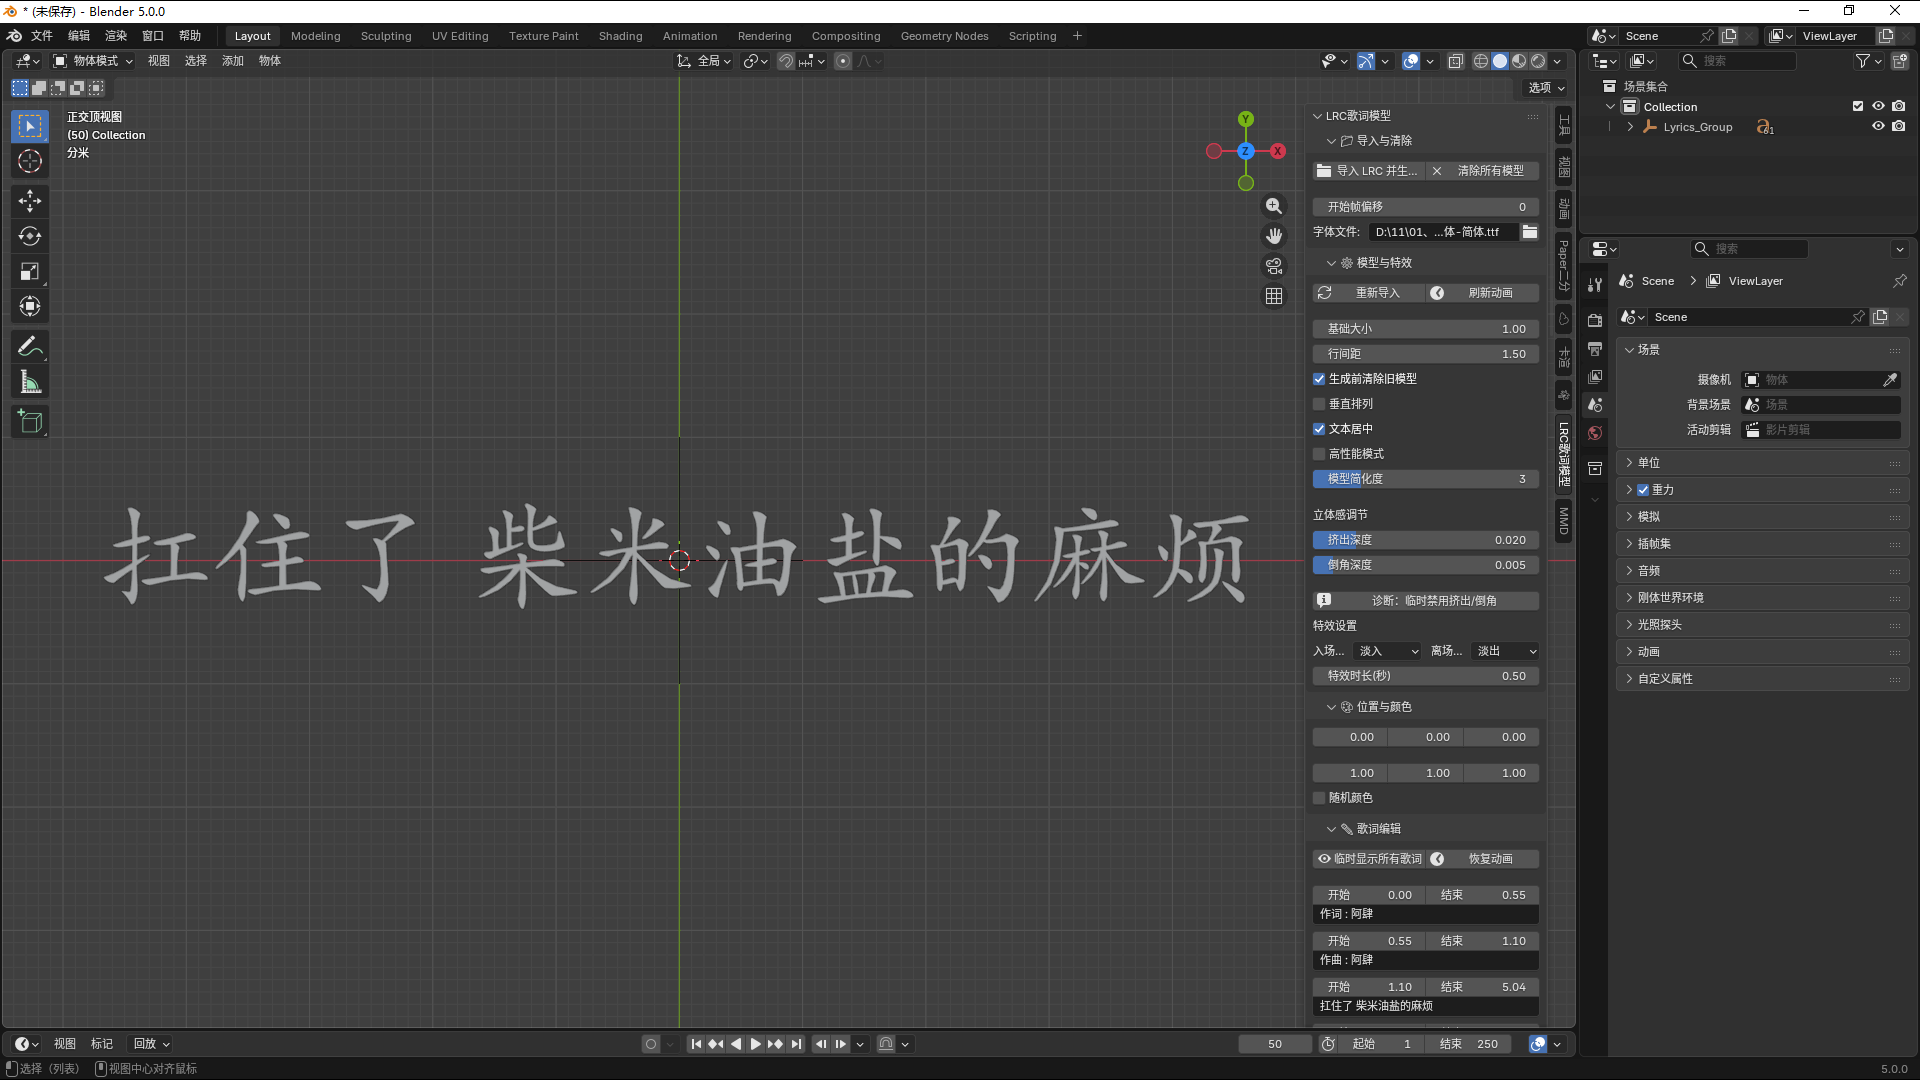Switch to solid viewport shading
Image resolution: width=1920 pixels, height=1080 pixels.
(1500, 61)
